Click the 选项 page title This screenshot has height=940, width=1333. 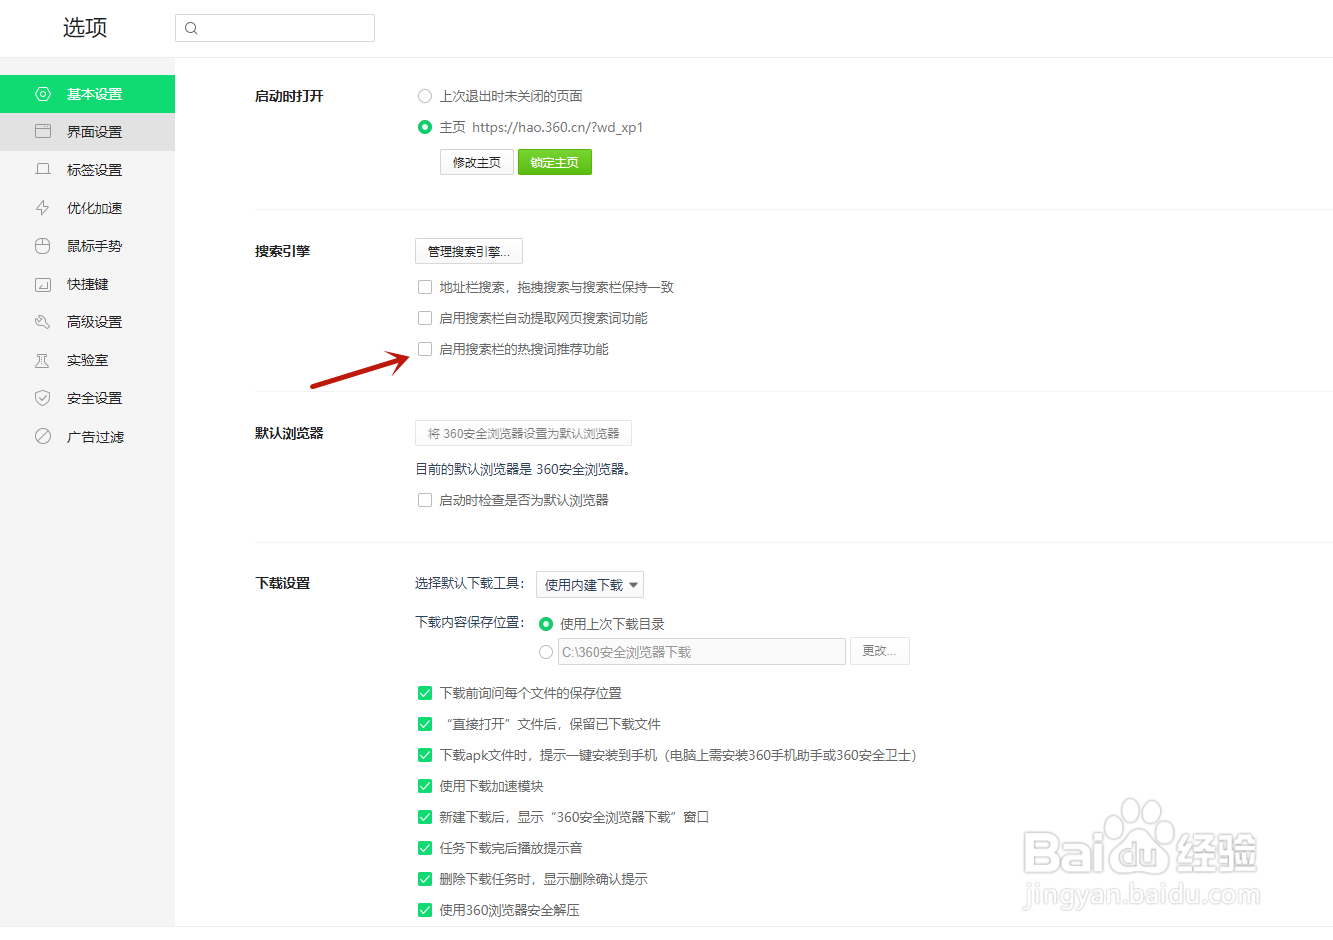click(x=85, y=28)
